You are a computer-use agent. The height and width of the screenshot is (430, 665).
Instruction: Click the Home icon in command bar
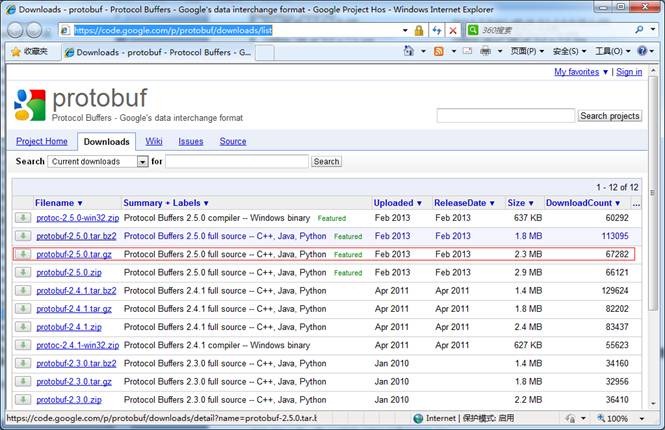408,51
